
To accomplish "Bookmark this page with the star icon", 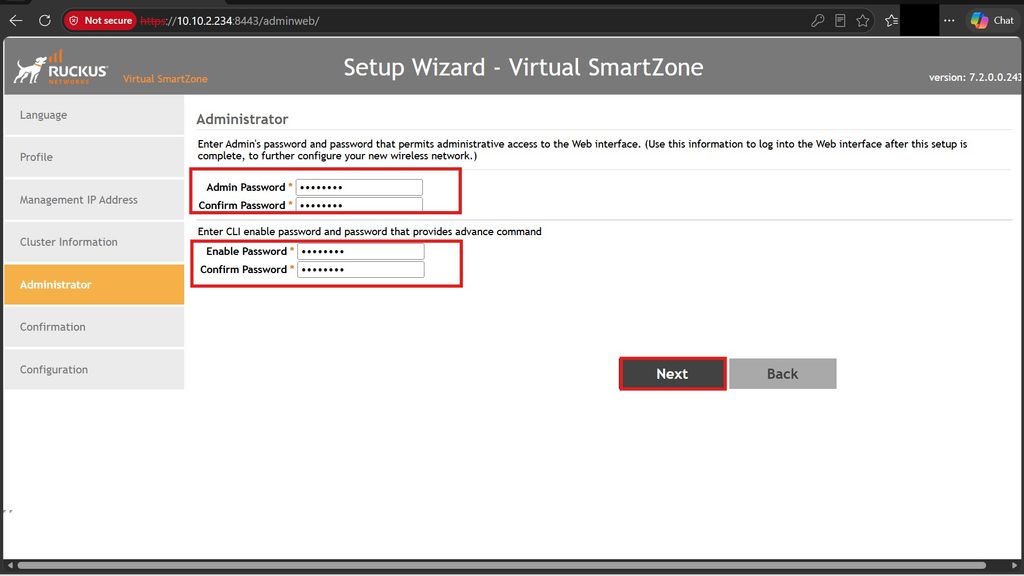I will click(x=863, y=21).
